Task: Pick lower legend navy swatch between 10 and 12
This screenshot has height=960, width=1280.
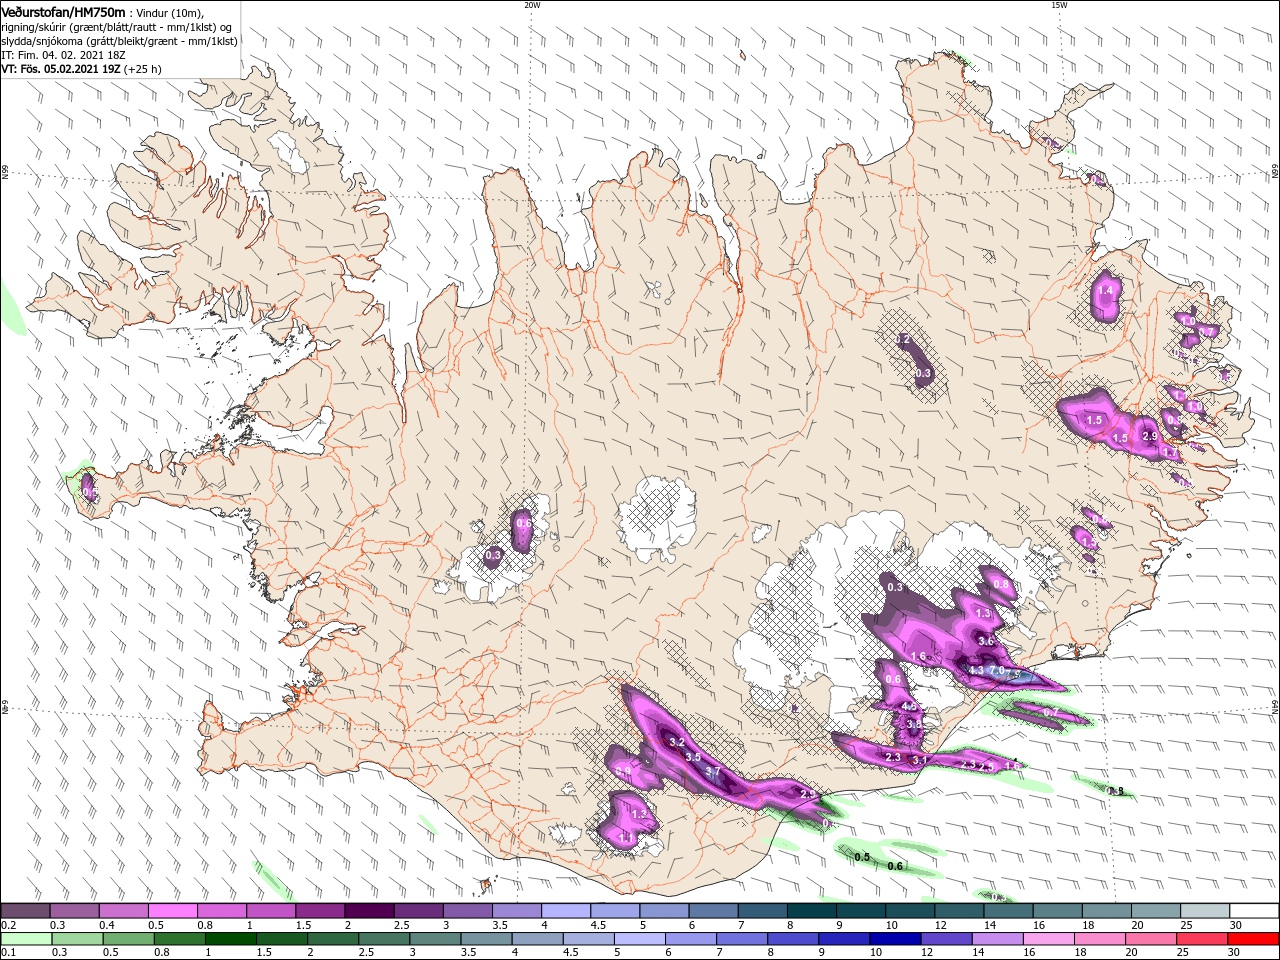Action: [x=897, y=938]
